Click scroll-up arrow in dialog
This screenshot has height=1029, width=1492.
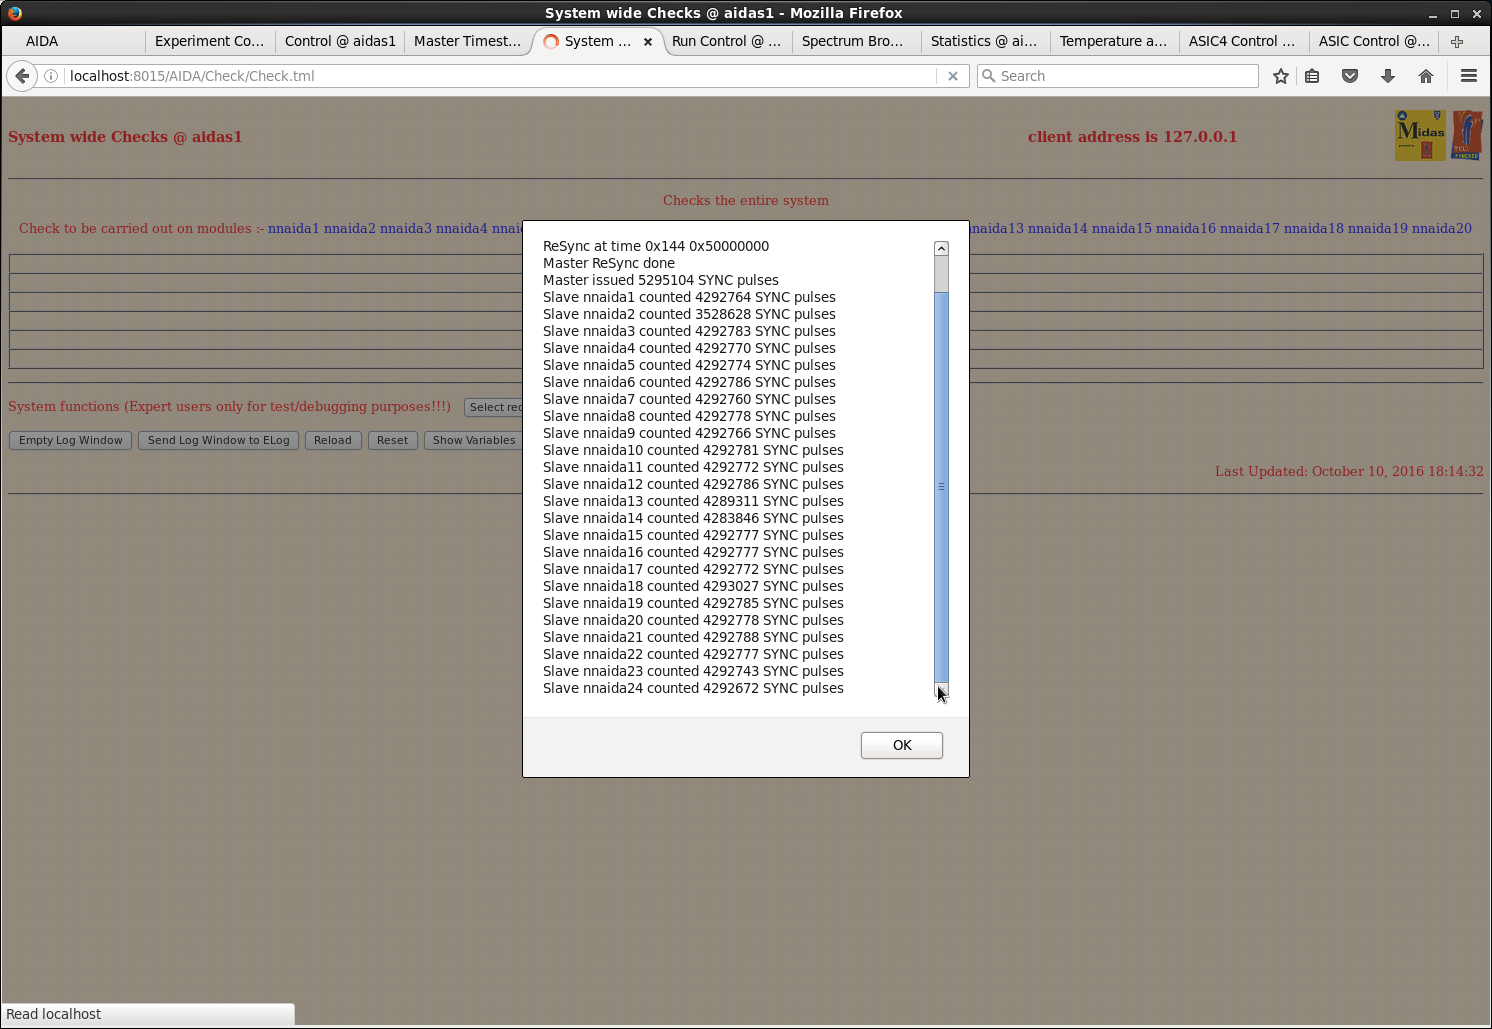pos(941,248)
